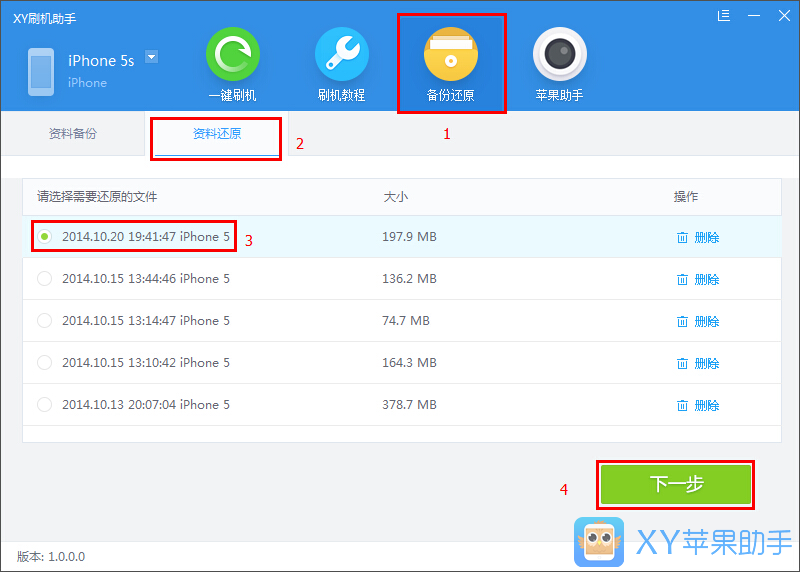Pick the 2014.10.15 13:10:42 backup radio button
Screen dimensions: 800x572
click(45, 362)
